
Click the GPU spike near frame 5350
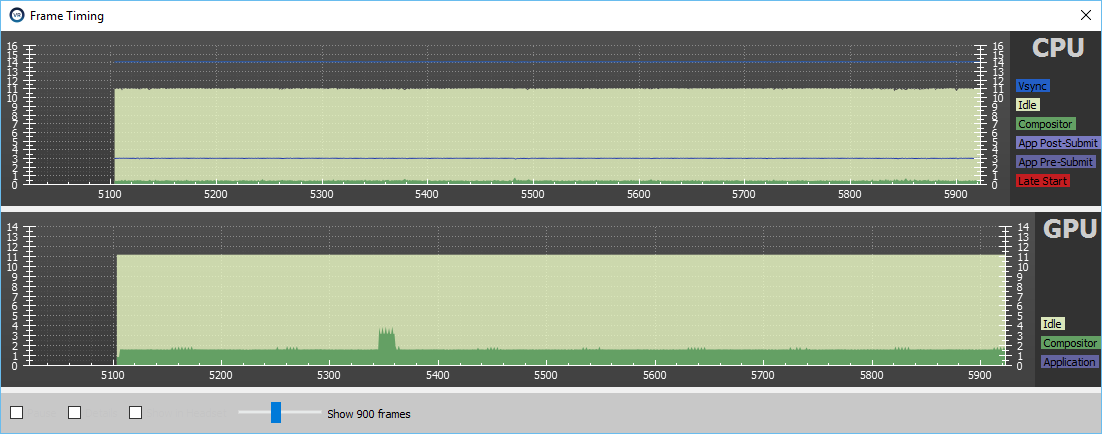point(387,340)
